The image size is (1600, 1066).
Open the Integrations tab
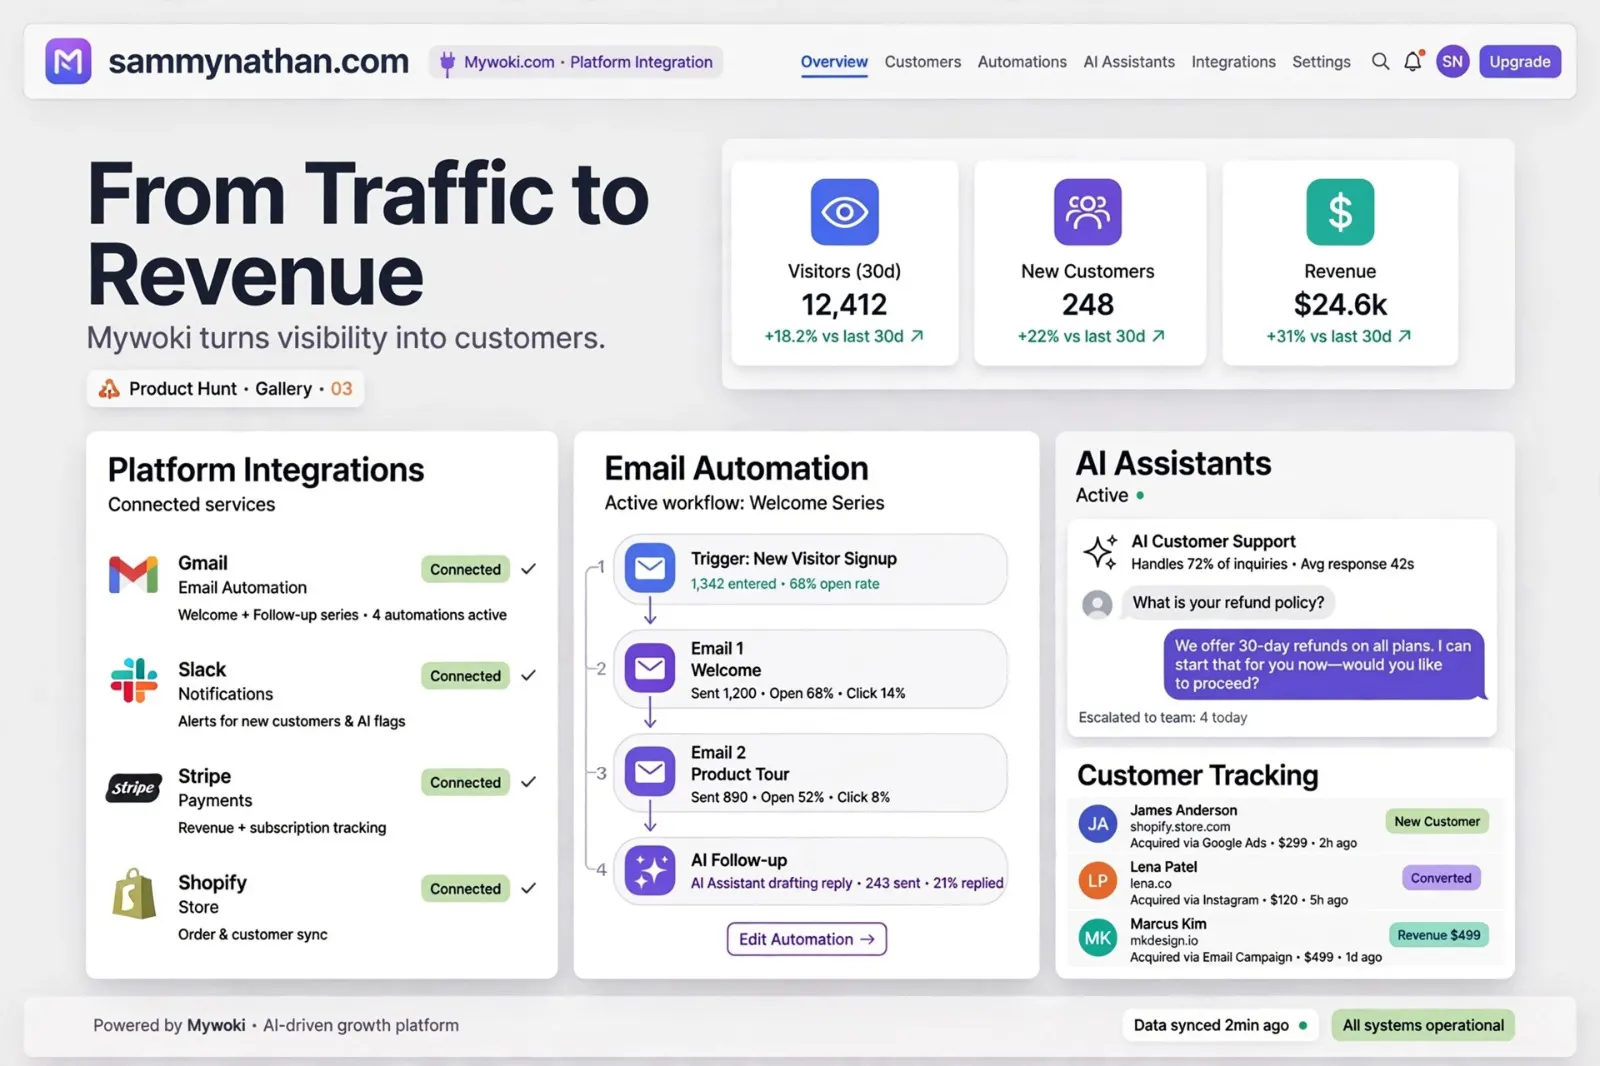(x=1233, y=62)
